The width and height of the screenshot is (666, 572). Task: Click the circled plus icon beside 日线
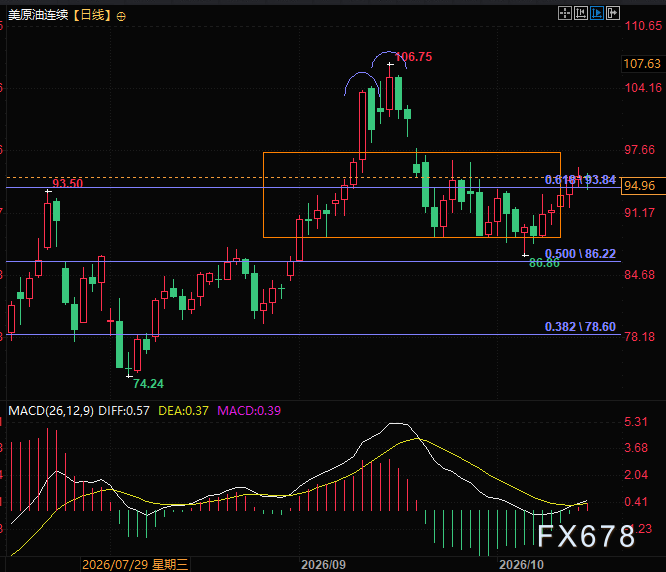click(x=121, y=17)
